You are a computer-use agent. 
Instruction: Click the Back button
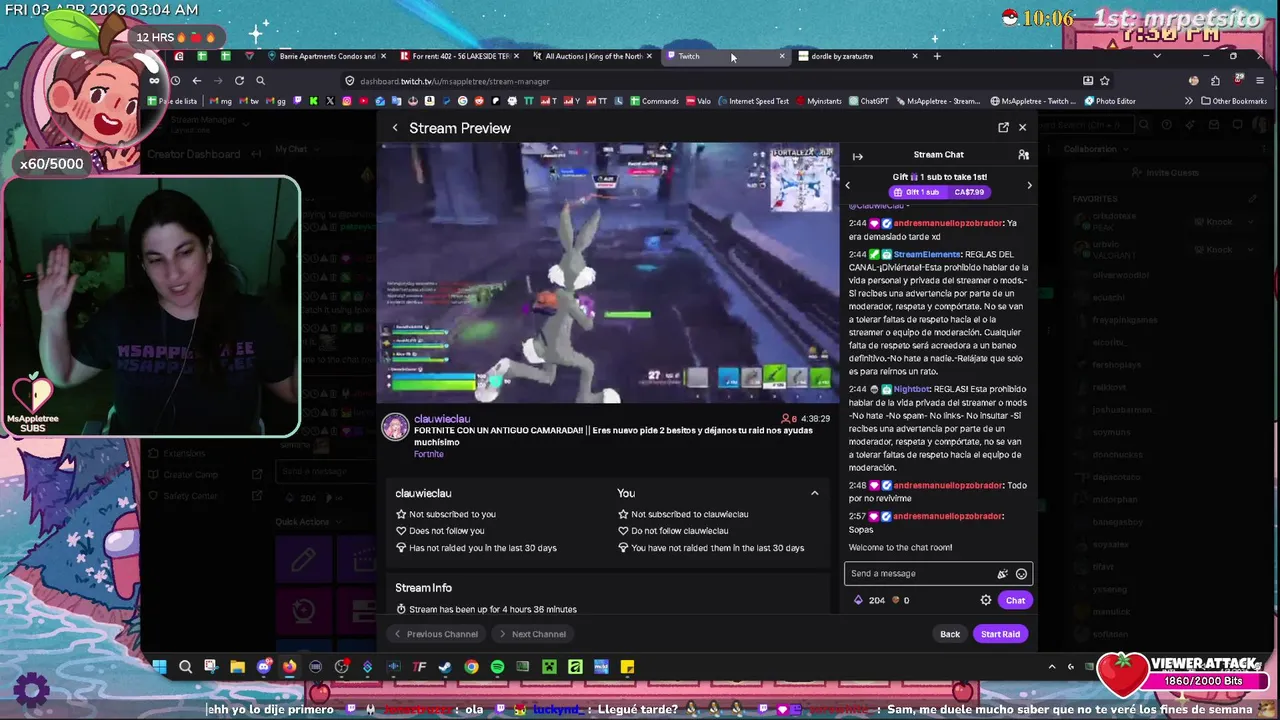pos(950,634)
